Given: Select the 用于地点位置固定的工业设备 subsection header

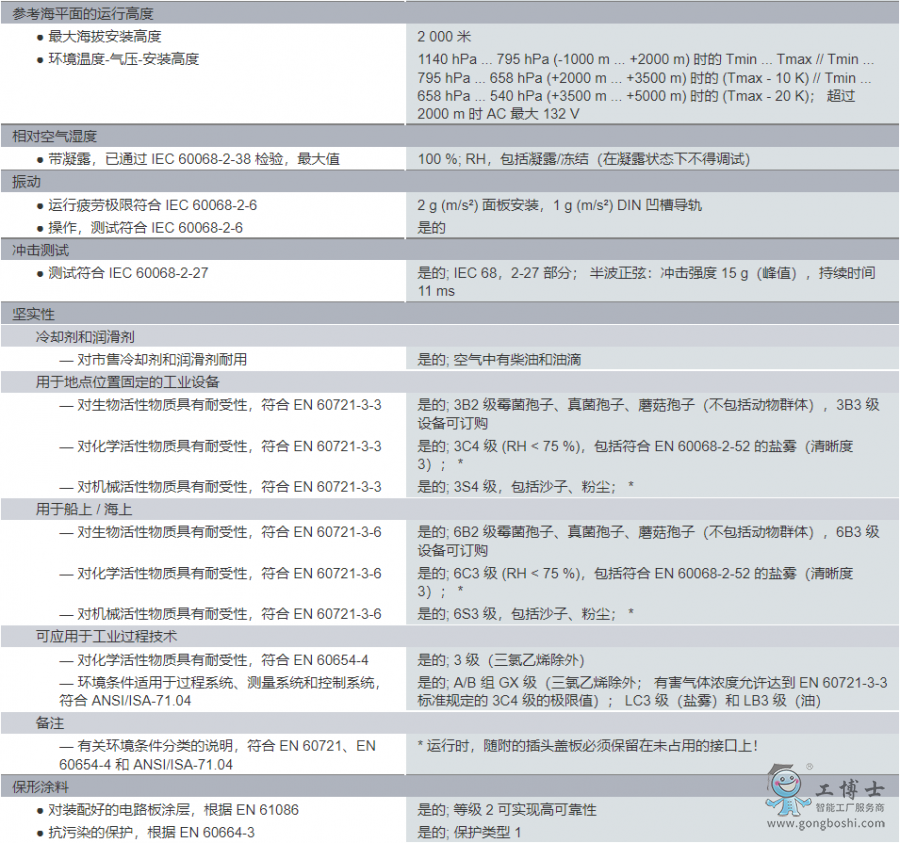Looking at the screenshot, I should click(x=128, y=381).
